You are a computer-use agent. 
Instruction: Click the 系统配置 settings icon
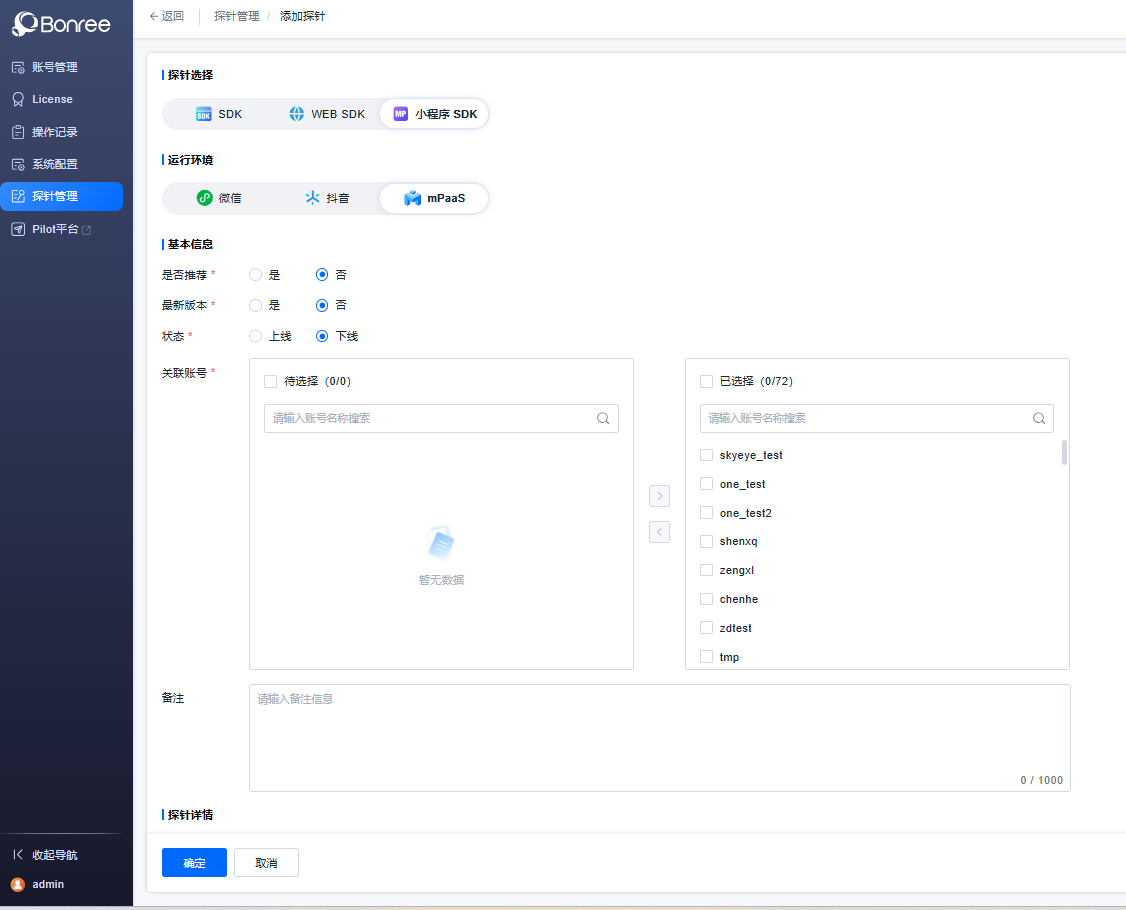(x=18, y=164)
